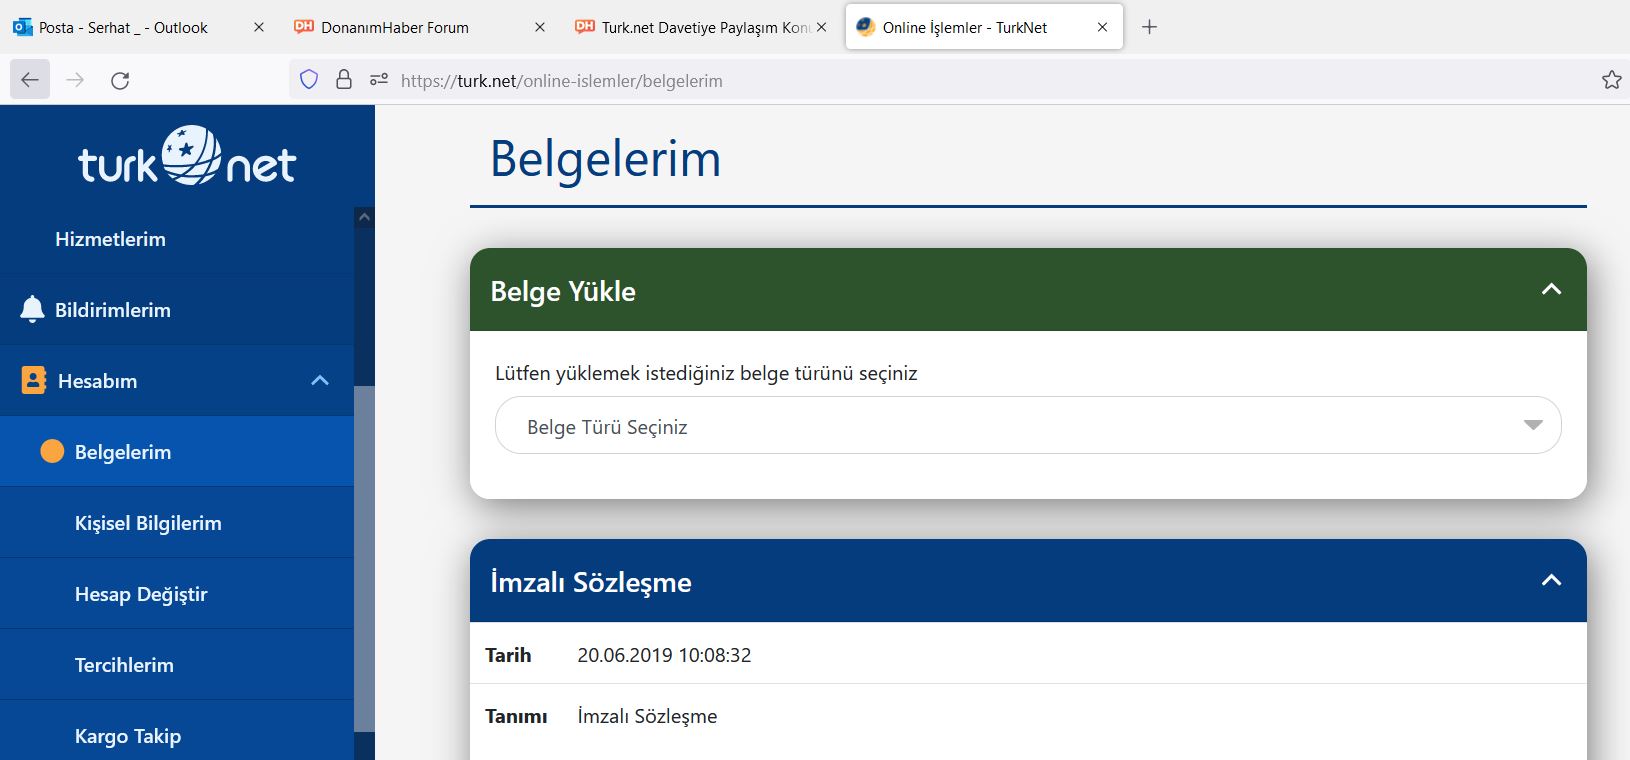Open site permissions icon in the address bar
This screenshot has width=1630, height=760.
[379, 80]
